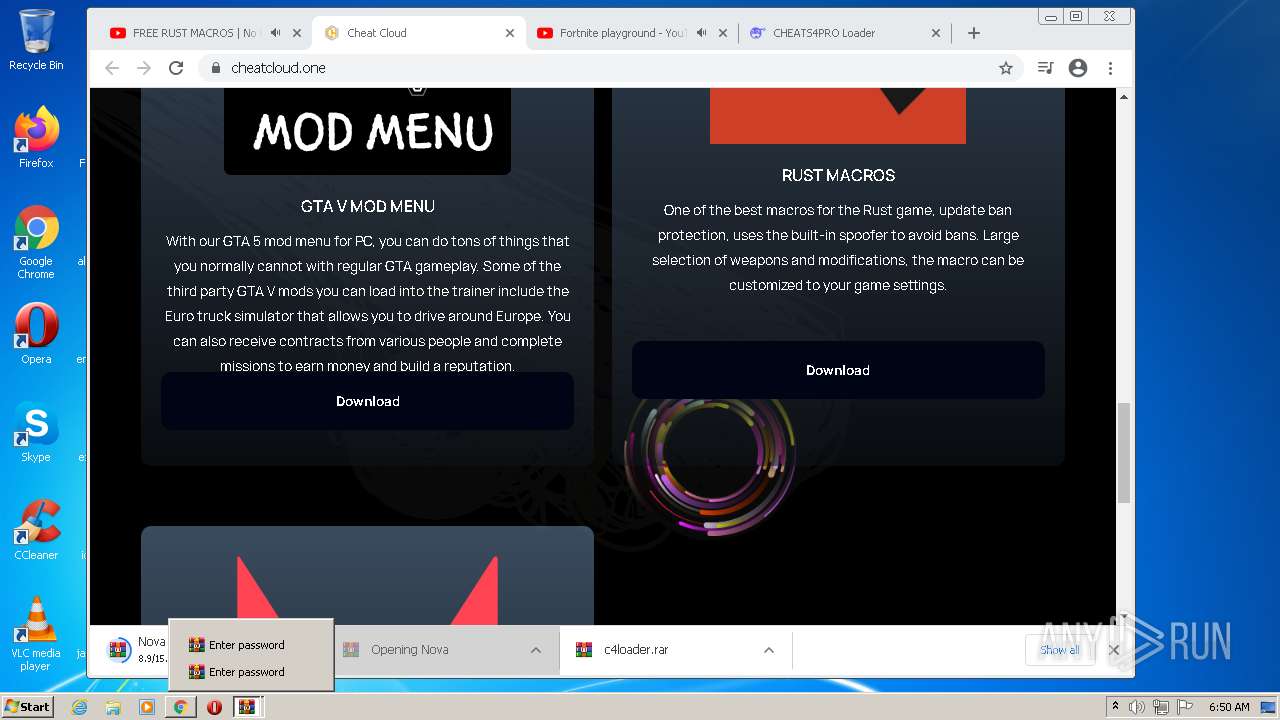This screenshot has width=1280, height=720.
Task: Close the downloads bar
Action: tap(1114, 650)
